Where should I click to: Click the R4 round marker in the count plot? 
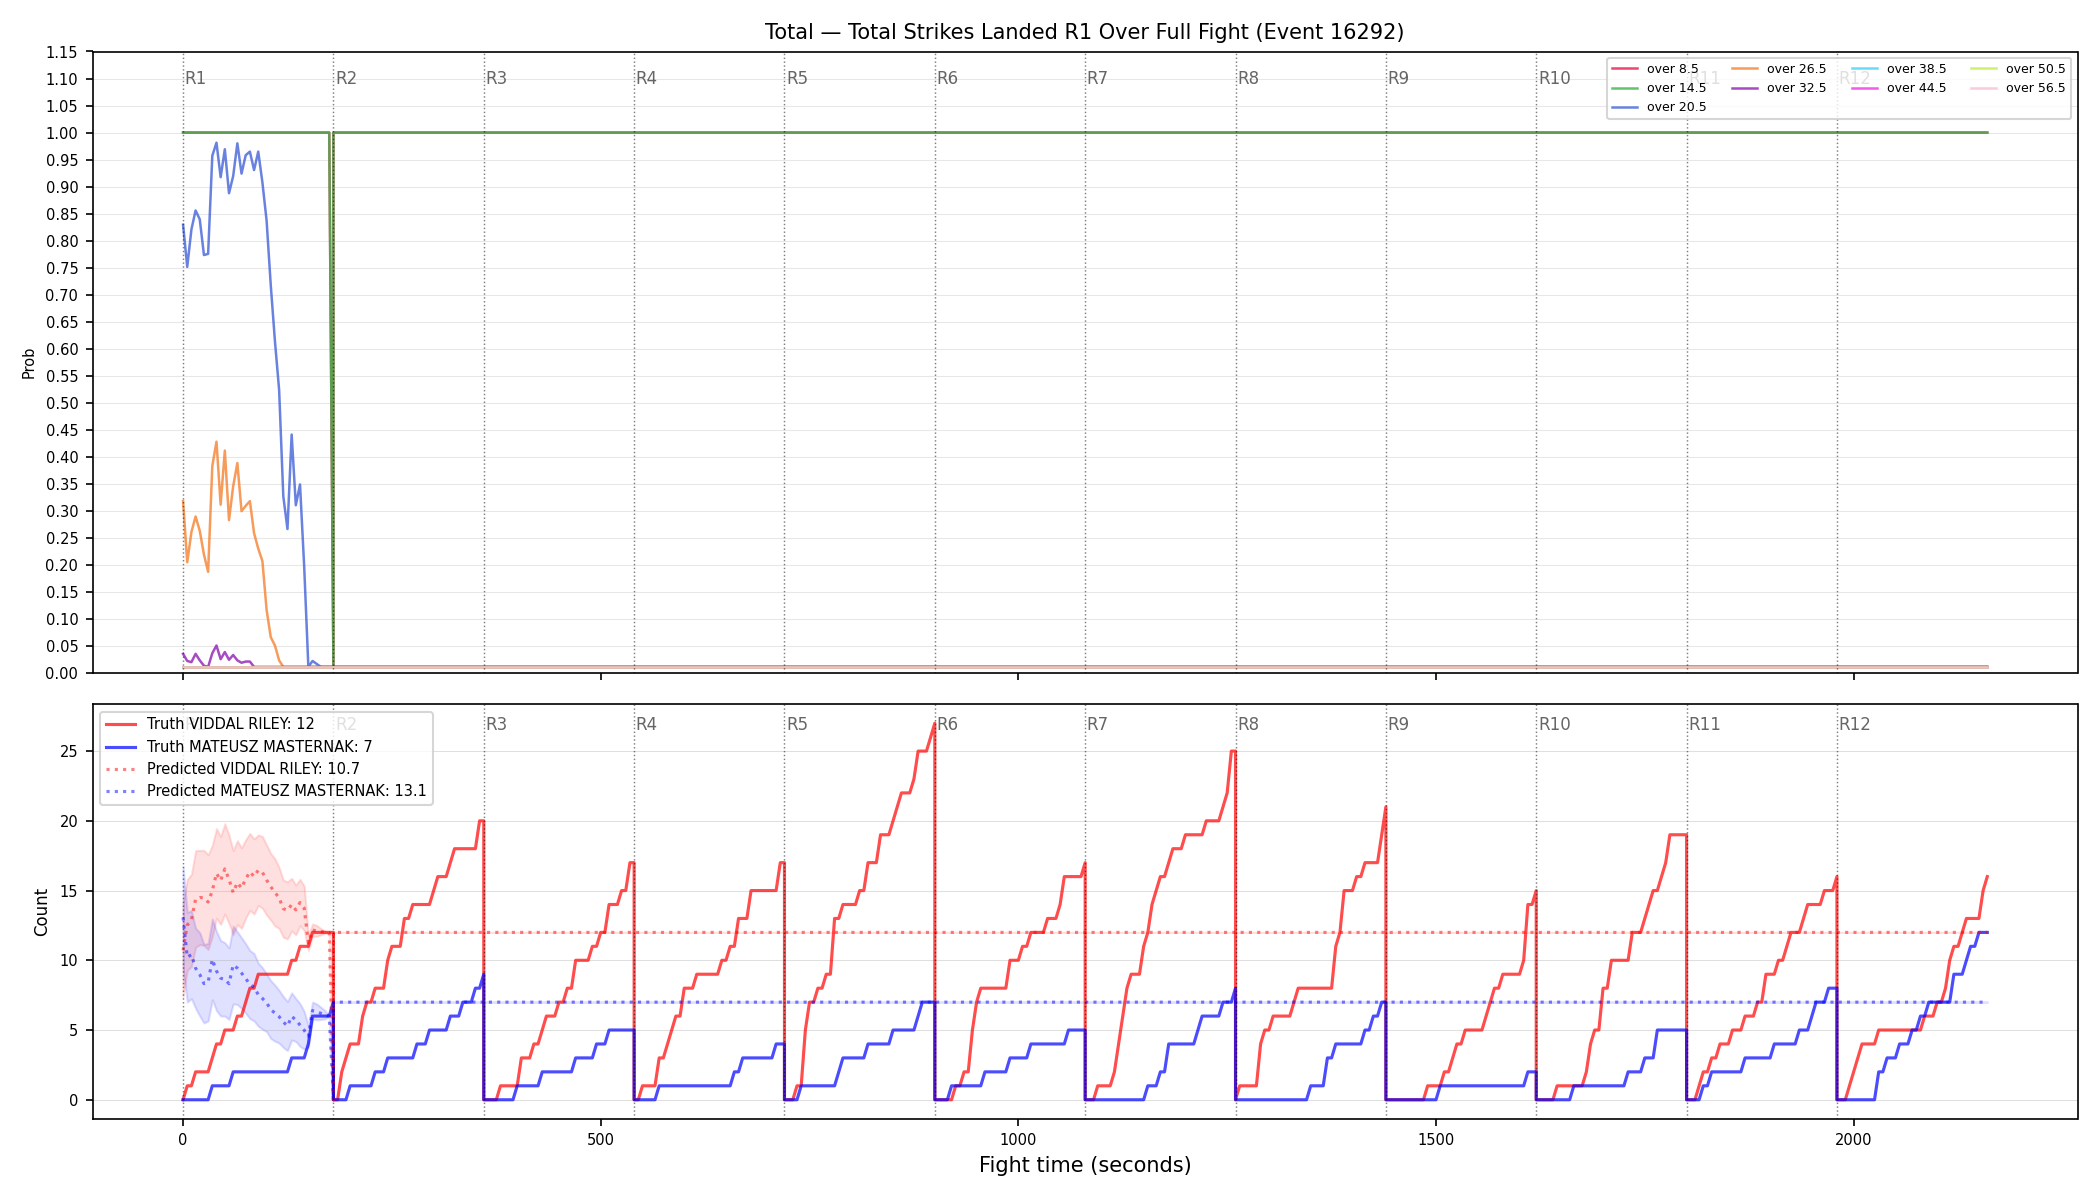pos(646,724)
